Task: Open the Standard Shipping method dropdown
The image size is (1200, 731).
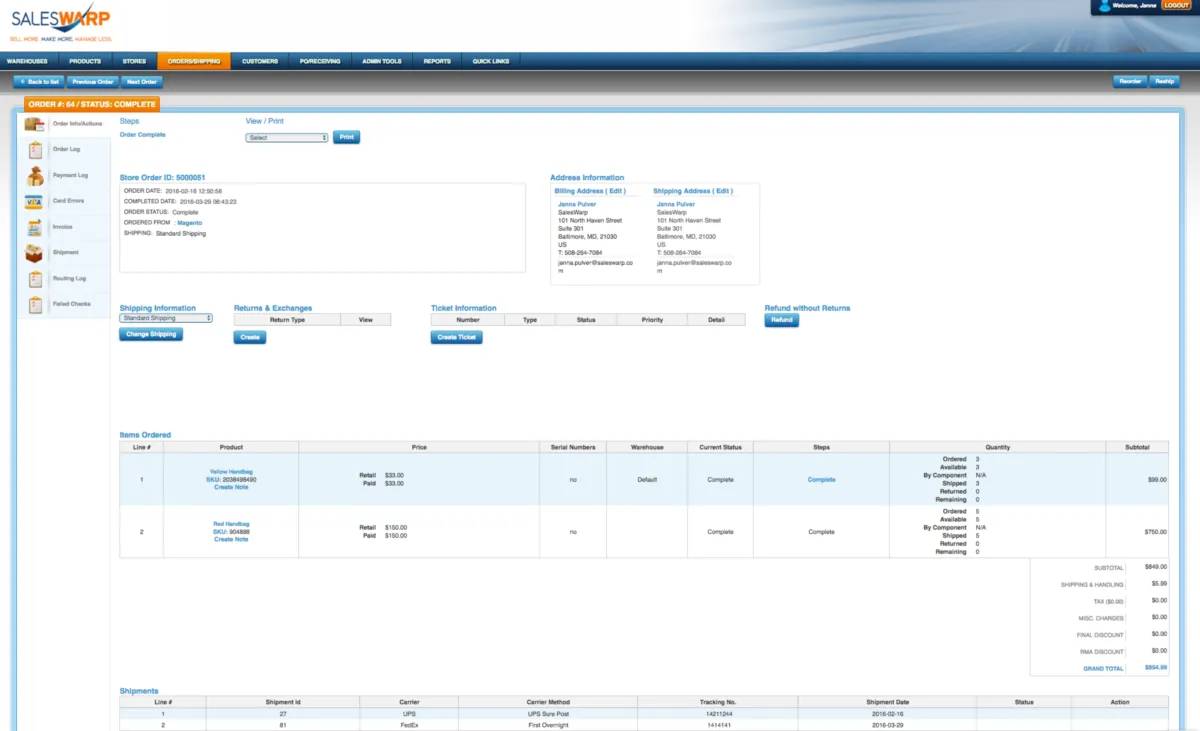Action: pos(166,318)
